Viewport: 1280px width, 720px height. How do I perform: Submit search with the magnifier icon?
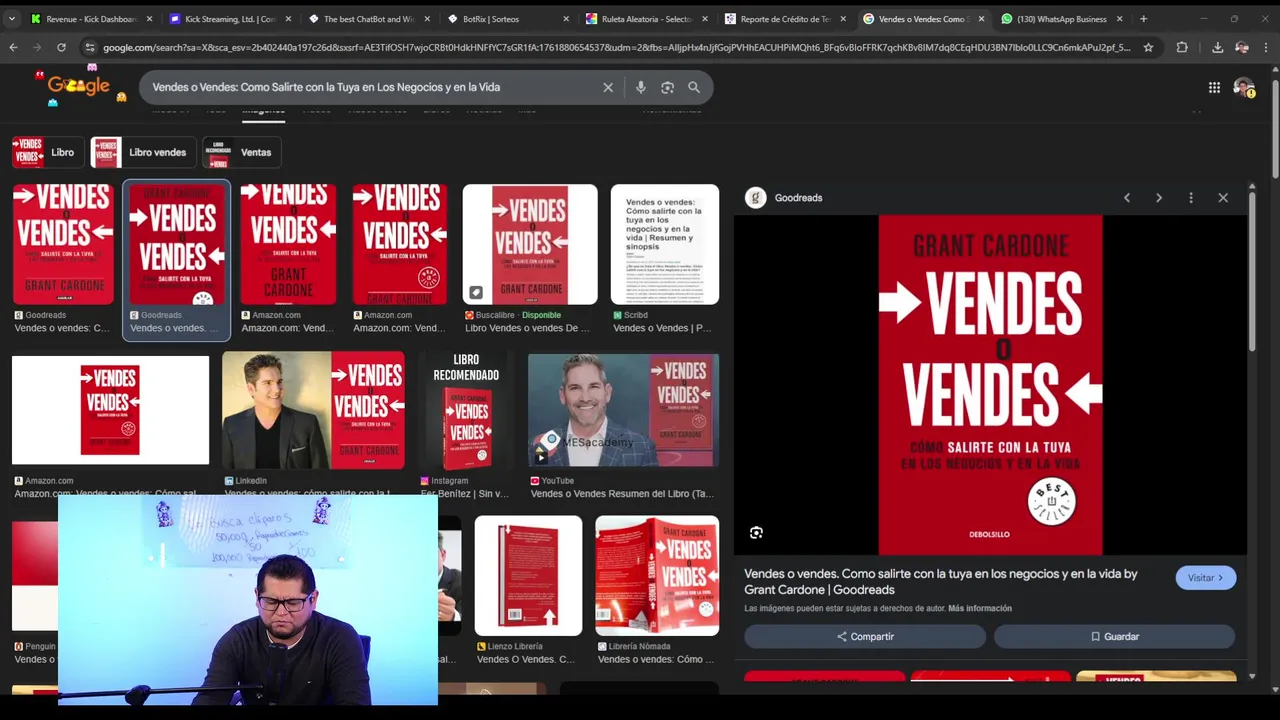(694, 87)
